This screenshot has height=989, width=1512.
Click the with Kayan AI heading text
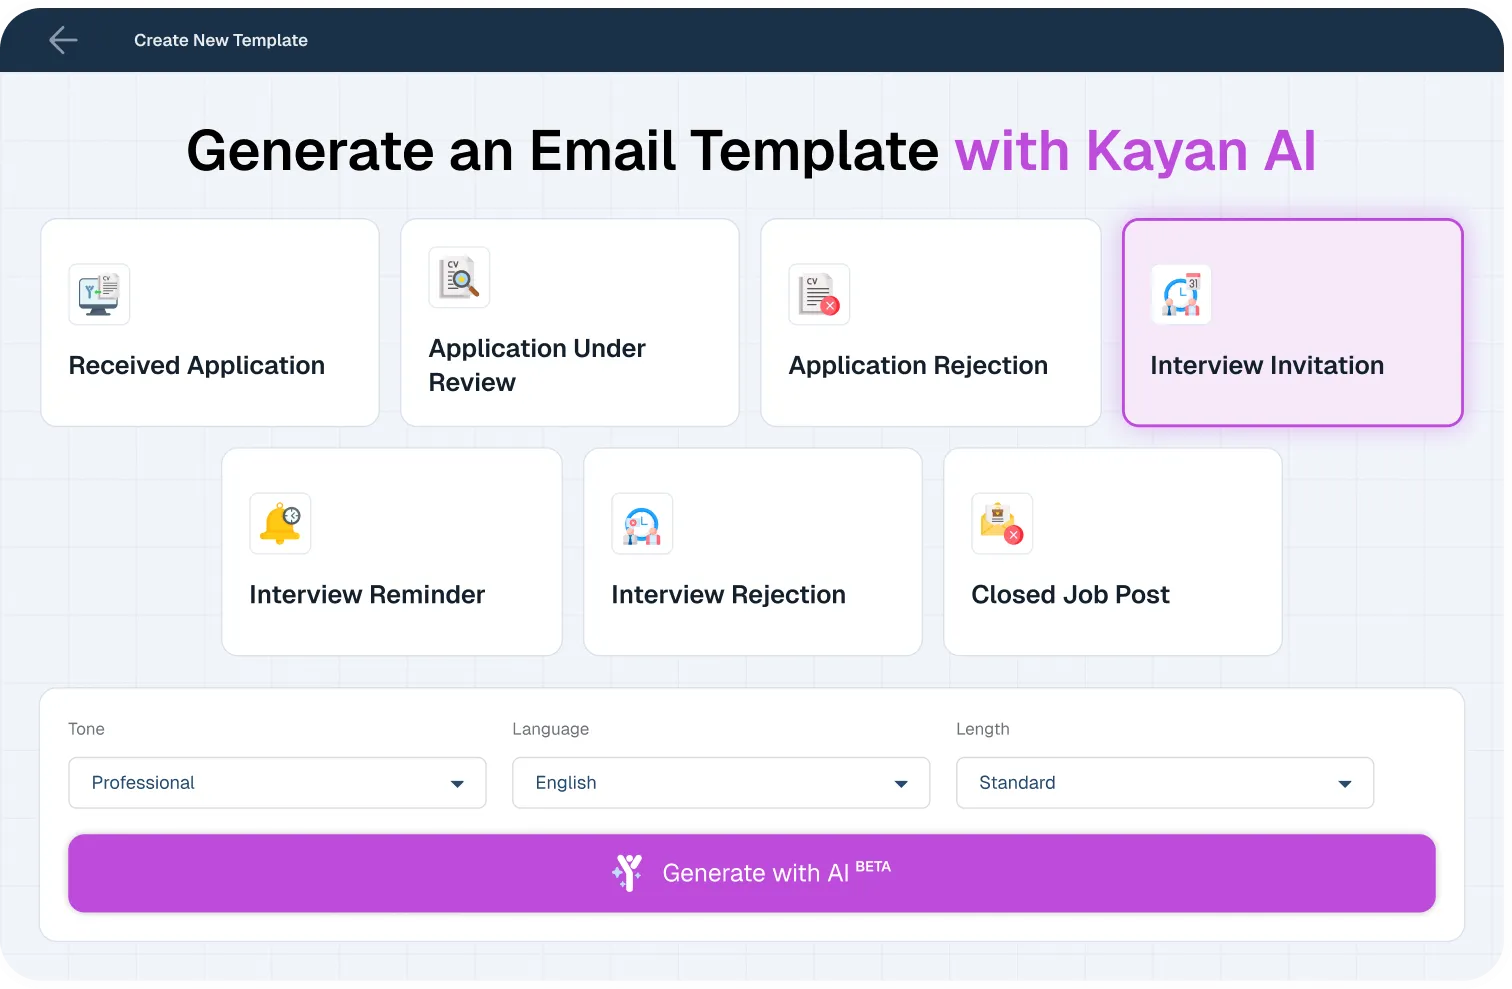pyautogui.click(x=1135, y=151)
